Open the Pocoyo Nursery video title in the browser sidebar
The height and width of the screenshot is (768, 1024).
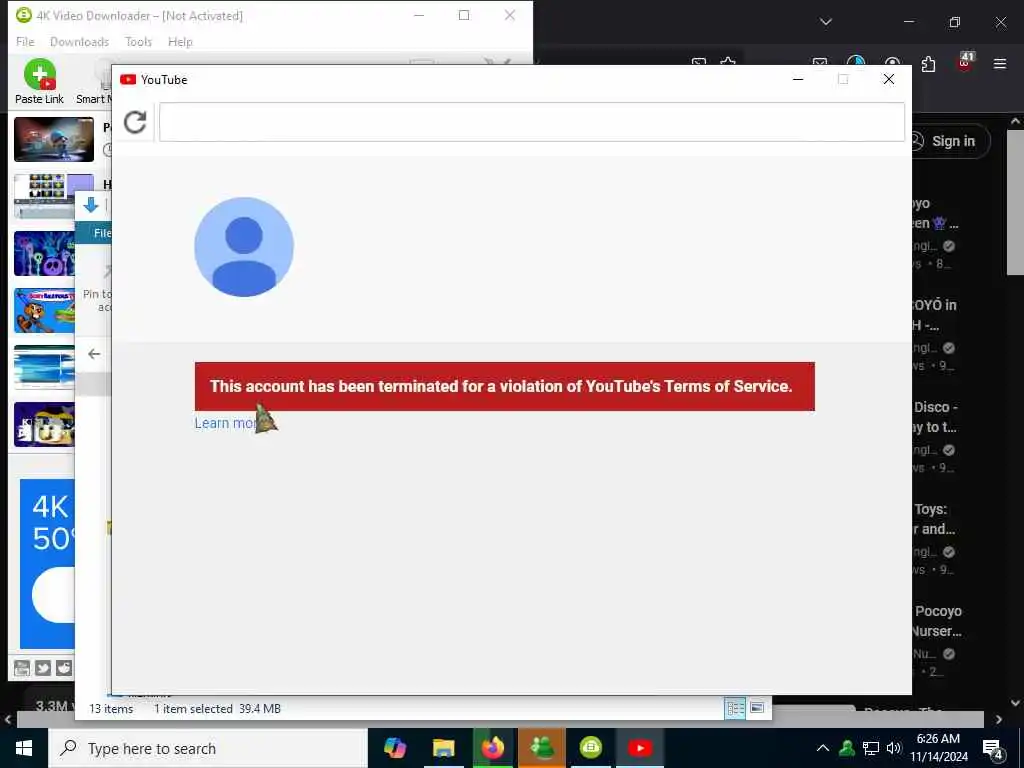(937, 621)
